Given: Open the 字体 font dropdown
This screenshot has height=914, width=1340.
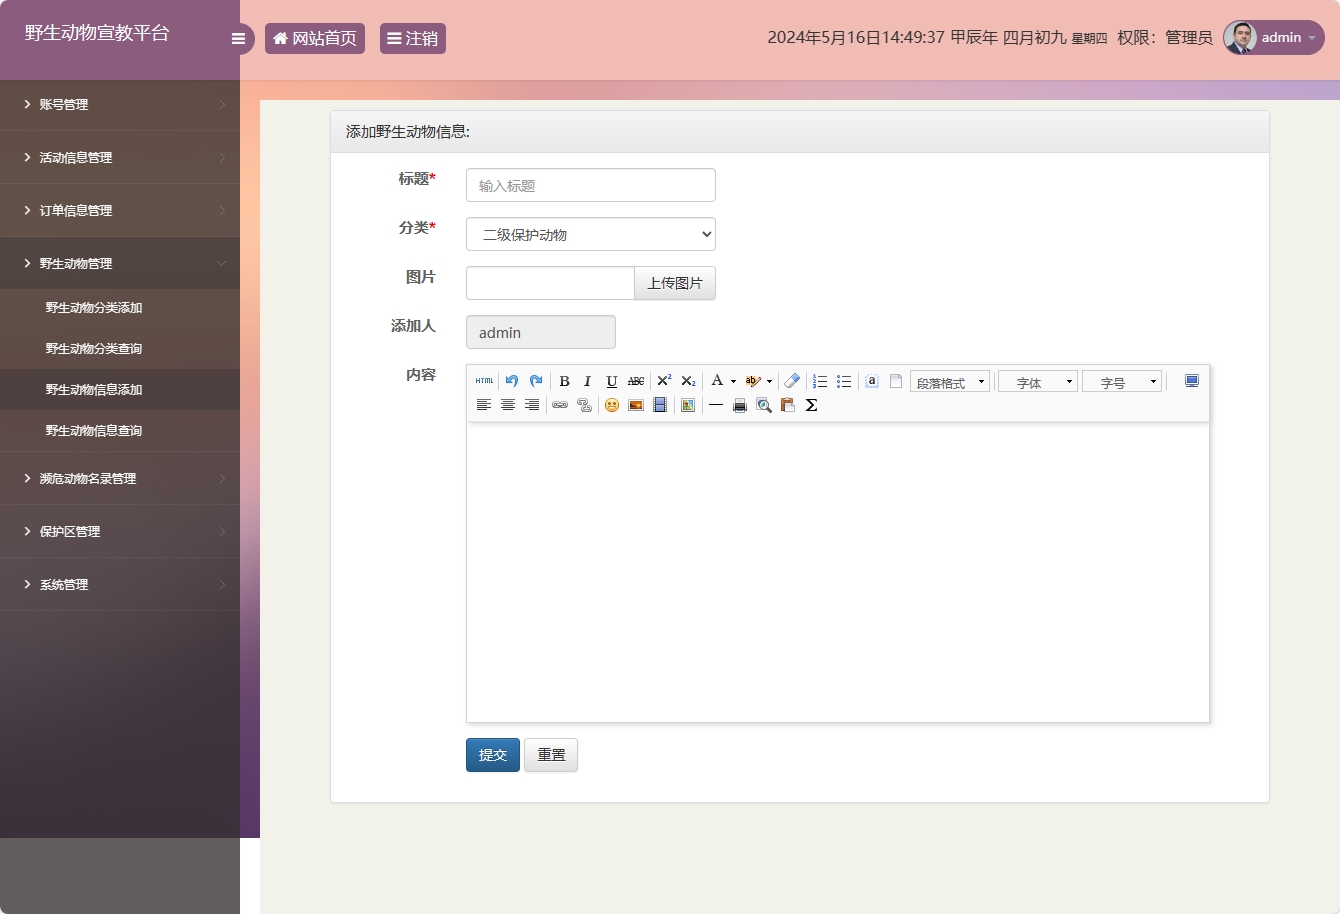Looking at the screenshot, I should [1038, 382].
